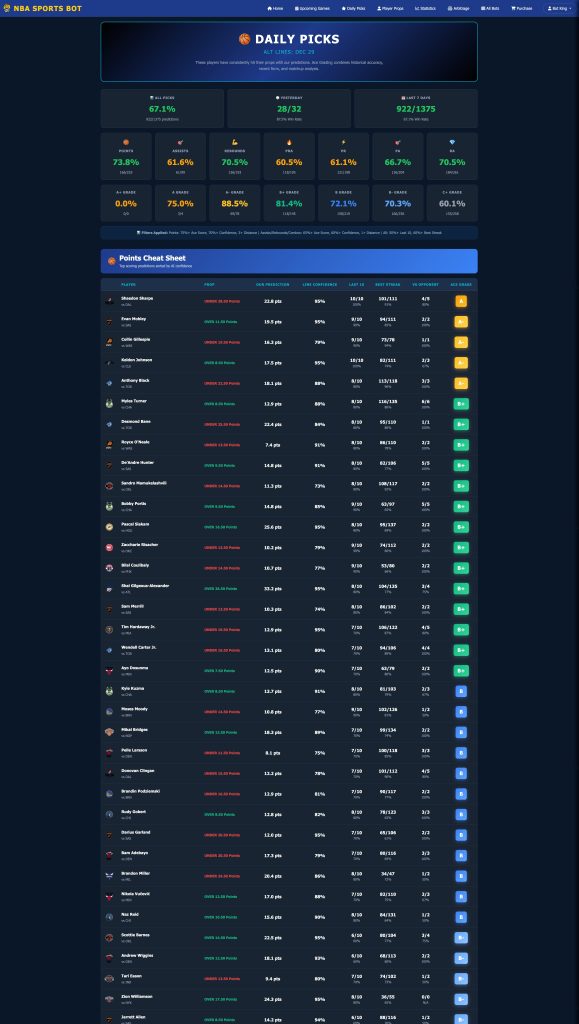Click the team logo next to Shaedon Sharpe
The image size is (579, 1024).
[110, 301]
